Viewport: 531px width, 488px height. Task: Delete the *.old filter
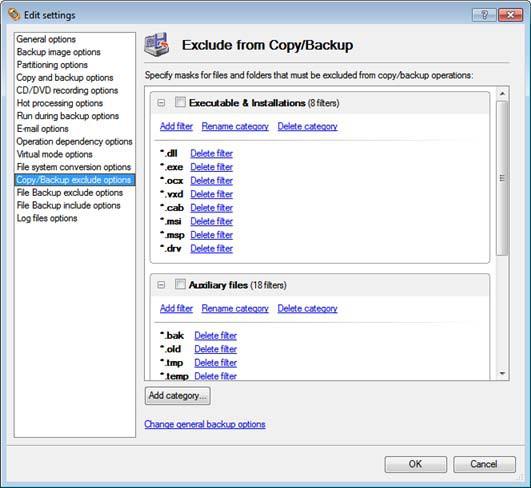click(216, 349)
